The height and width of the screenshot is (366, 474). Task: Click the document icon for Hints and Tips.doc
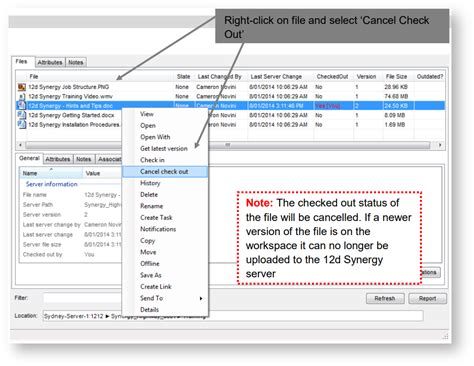tap(22, 106)
